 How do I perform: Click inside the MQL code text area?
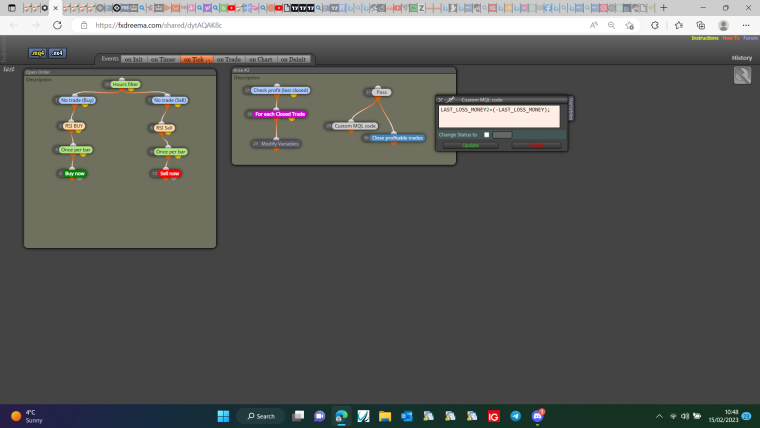point(499,117)
